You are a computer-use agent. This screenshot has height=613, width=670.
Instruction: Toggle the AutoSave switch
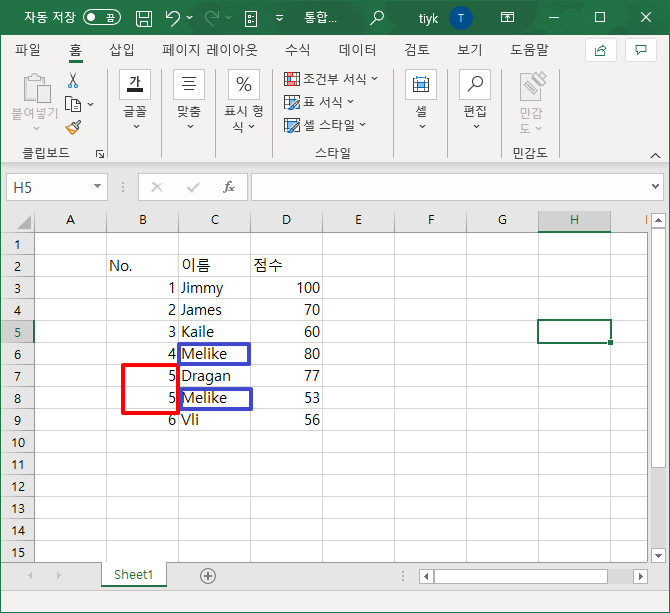click(102, 18)
